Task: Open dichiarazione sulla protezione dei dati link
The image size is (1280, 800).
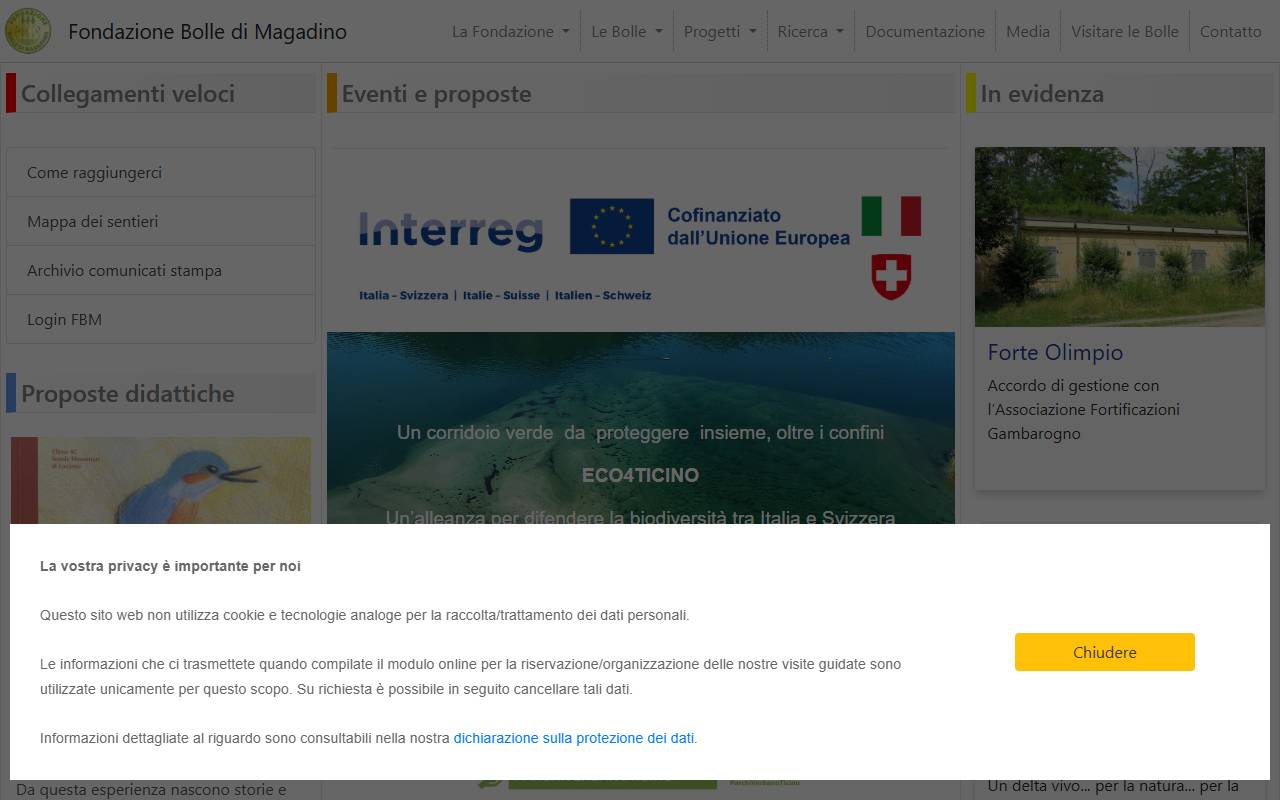Action: [574, 738]
